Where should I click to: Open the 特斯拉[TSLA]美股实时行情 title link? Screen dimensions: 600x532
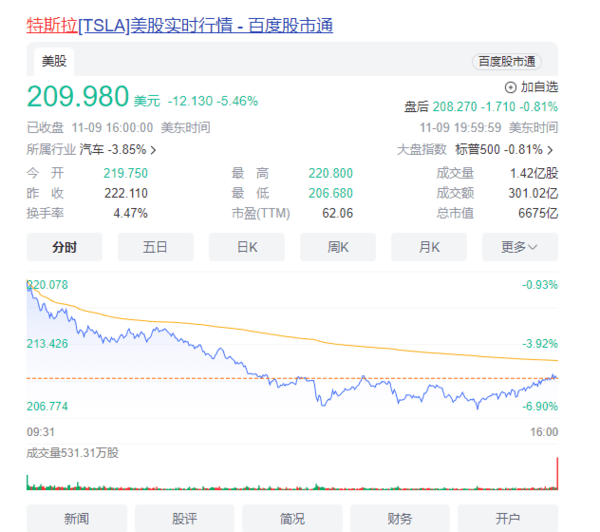coord(179,26)
